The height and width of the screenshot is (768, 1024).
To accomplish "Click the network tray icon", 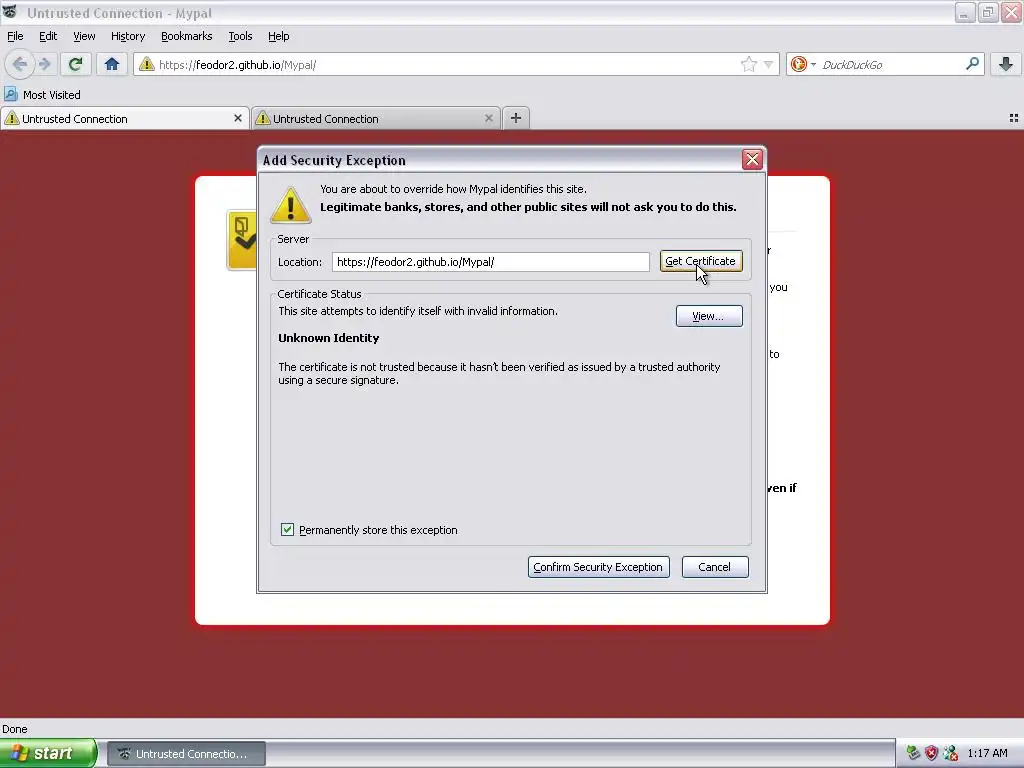I will click(x=950, y=753).
